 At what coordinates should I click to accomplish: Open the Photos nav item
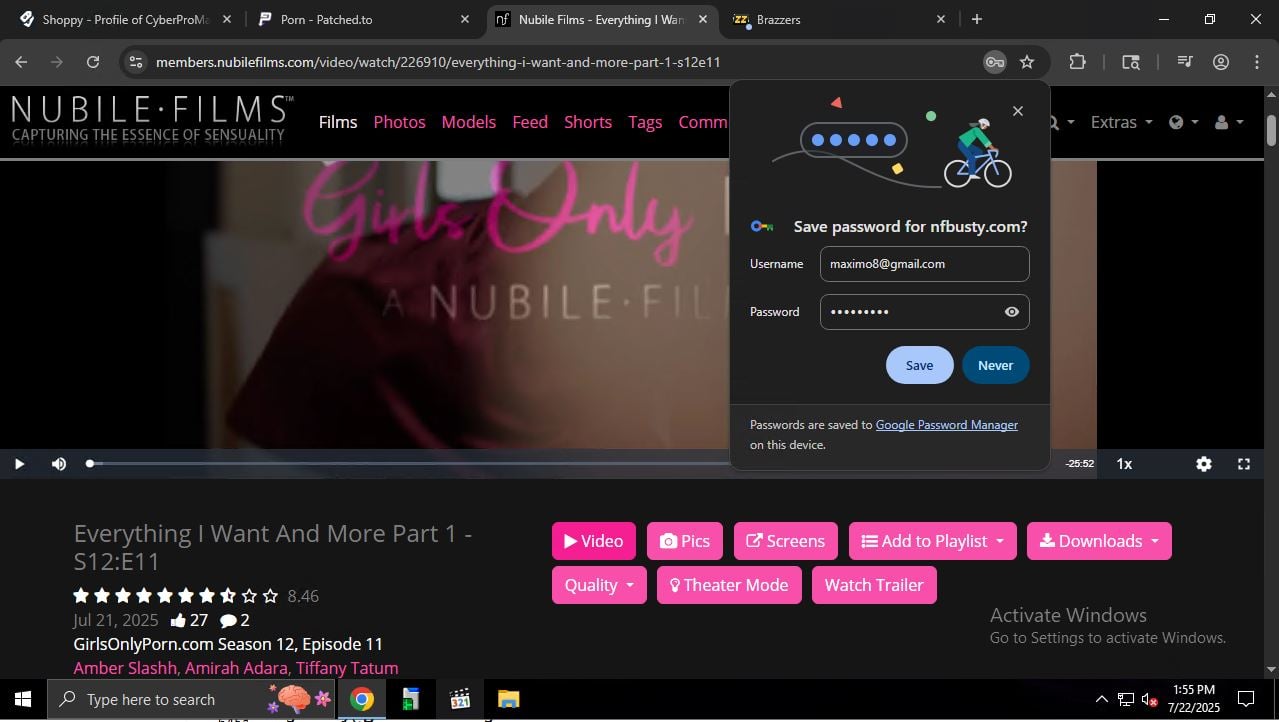coord(399,122)
